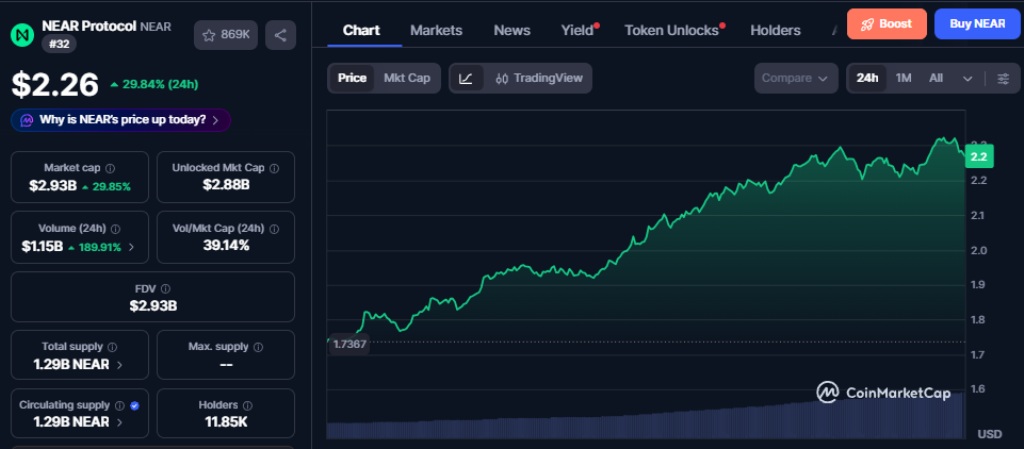The width and height of the screenshot is (1024, 449).
Task: Click the 39.14% Vol/Mkt Cap value
Action: 226,245
